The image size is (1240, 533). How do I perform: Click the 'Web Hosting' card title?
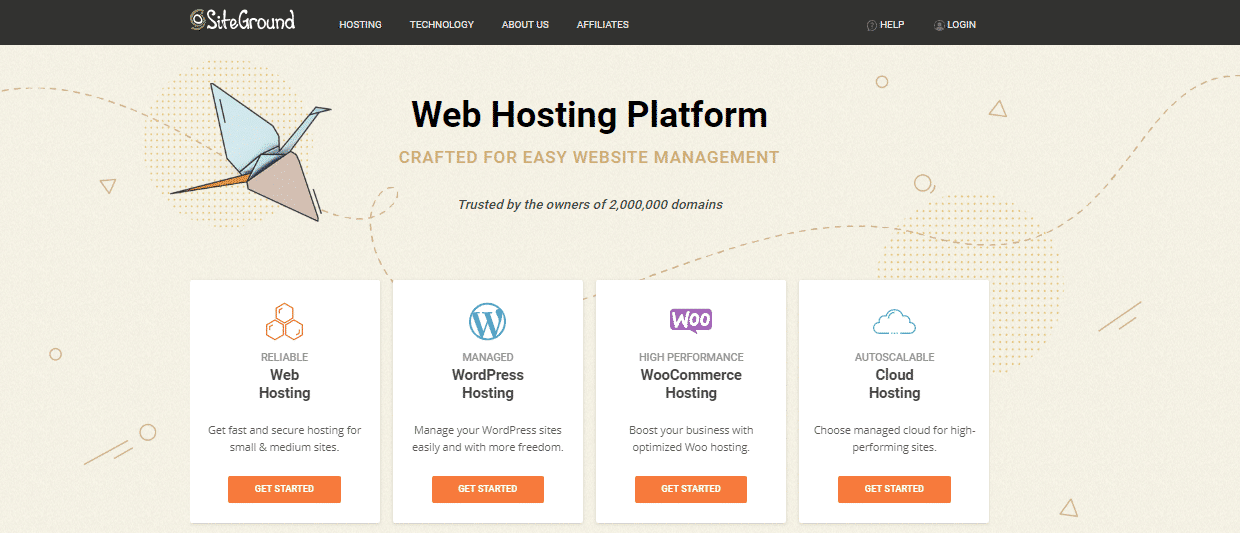tap(285, 384)
